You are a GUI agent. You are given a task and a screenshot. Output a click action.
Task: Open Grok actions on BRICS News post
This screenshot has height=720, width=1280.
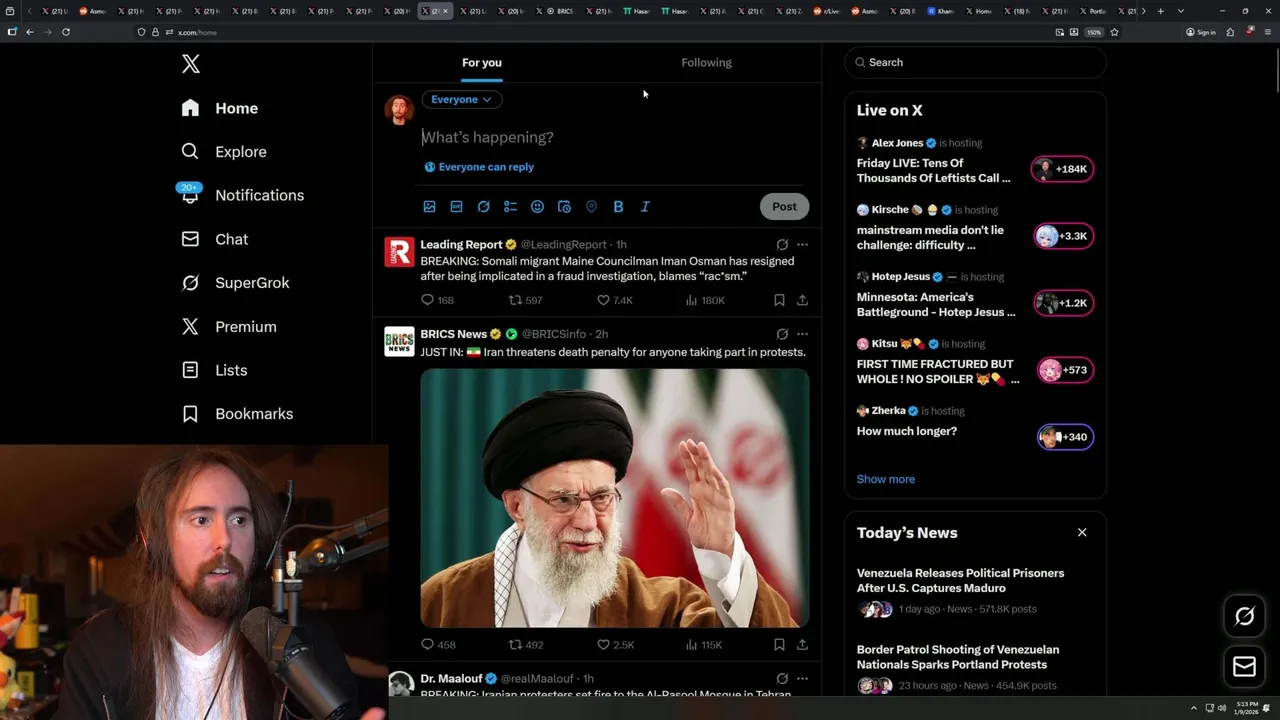tap(782, 334)
